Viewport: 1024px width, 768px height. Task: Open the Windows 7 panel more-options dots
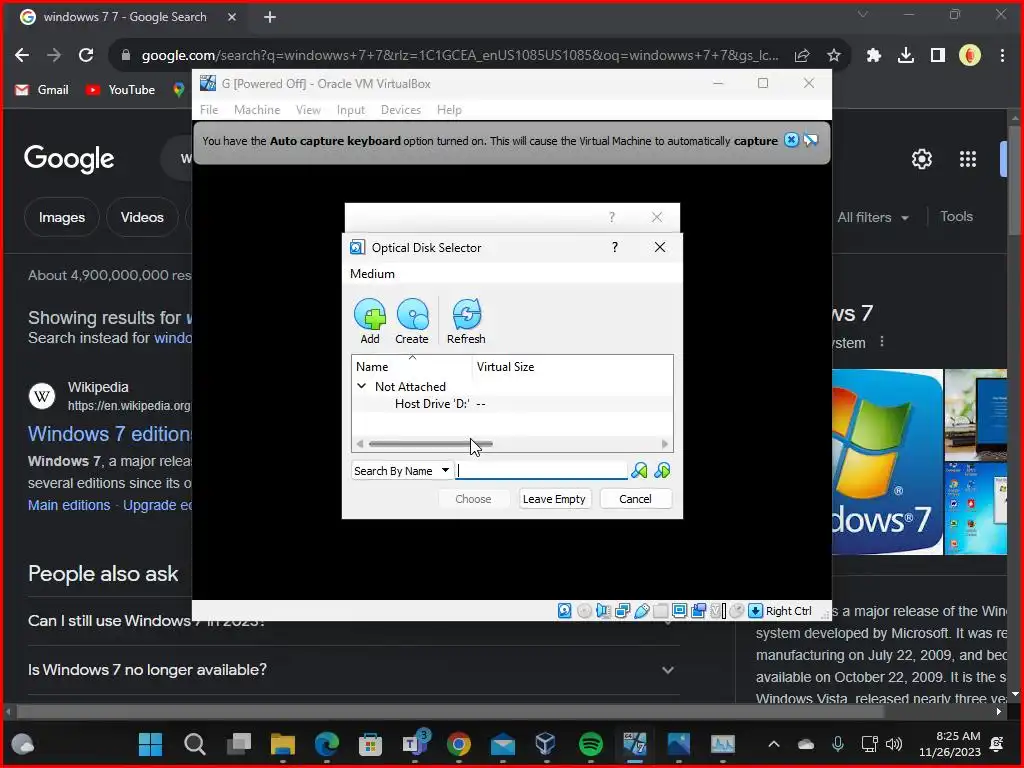click(882, 342)
